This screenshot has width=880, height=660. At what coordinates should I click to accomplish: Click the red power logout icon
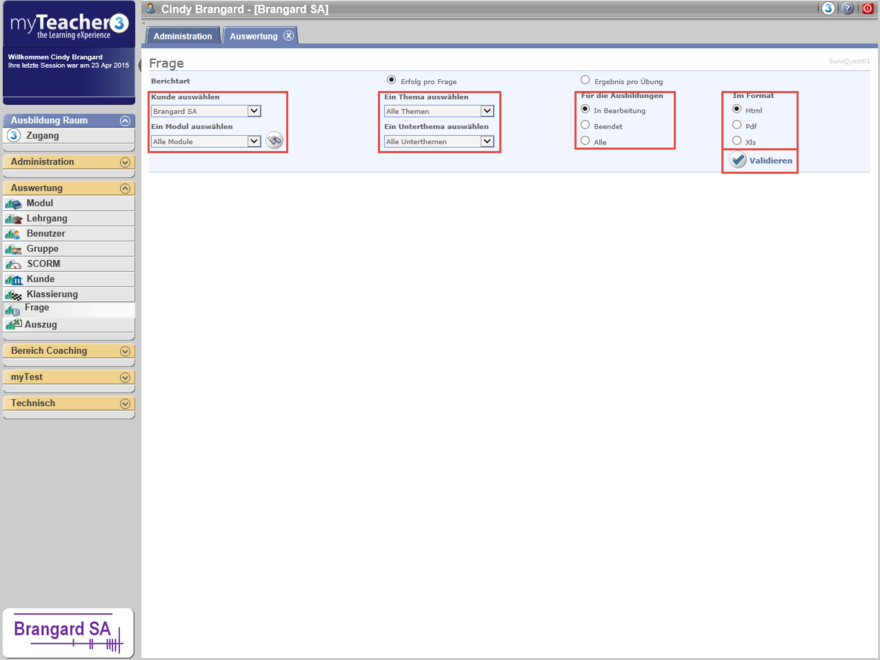click(867, 8)
